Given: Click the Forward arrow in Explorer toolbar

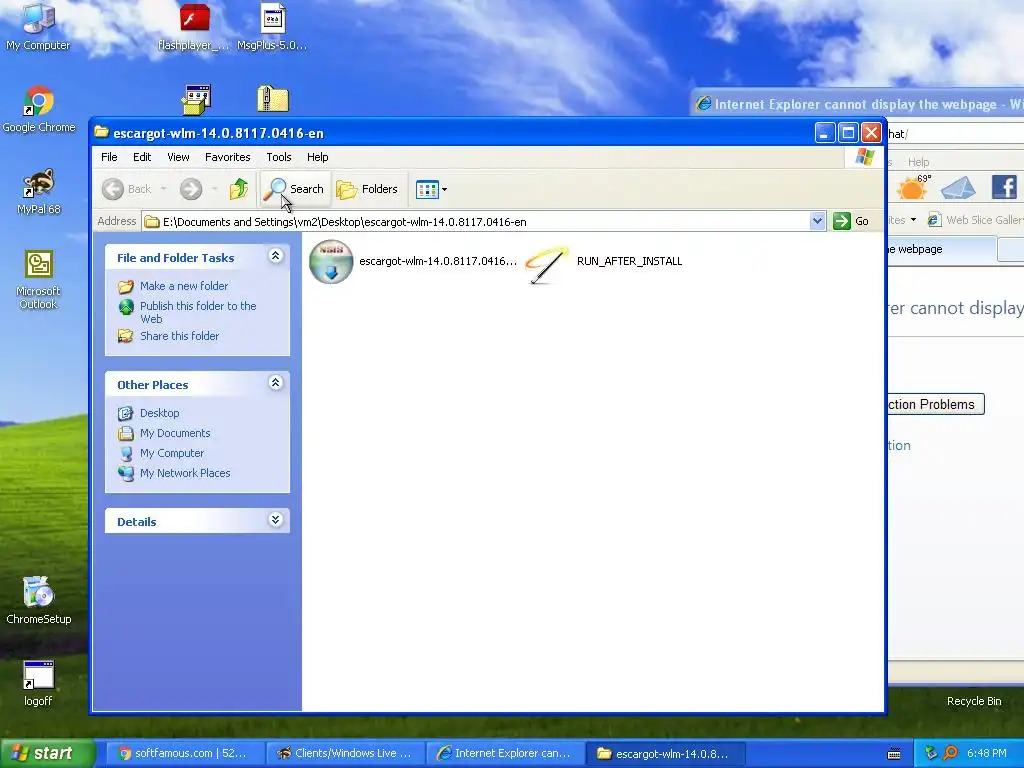Looking at the screenshot, I should (191, 189).
